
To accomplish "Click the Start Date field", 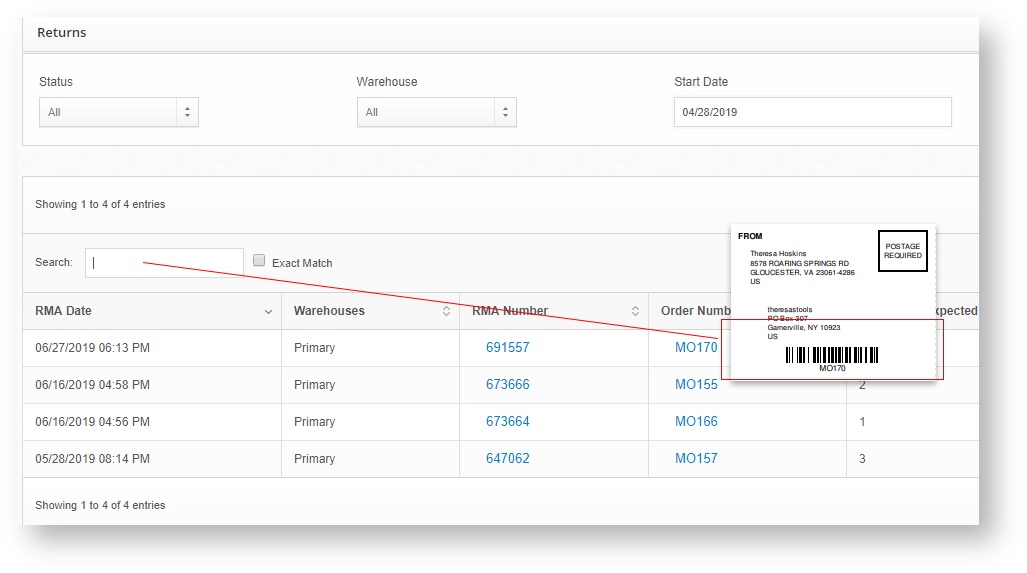I will click(812, 112).
